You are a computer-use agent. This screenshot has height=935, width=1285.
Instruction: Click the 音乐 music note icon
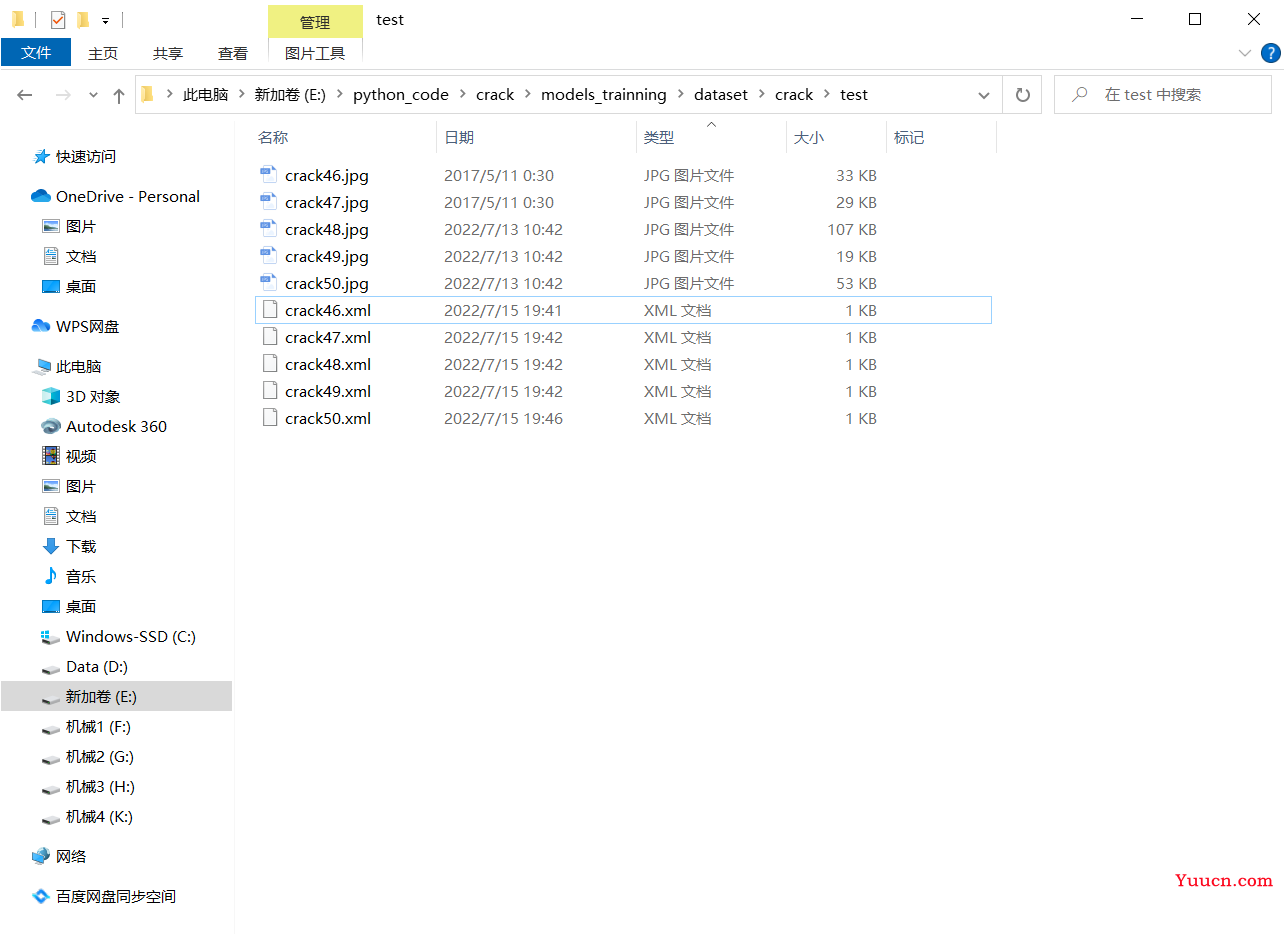pyautogui.click(x=51, y=576)
